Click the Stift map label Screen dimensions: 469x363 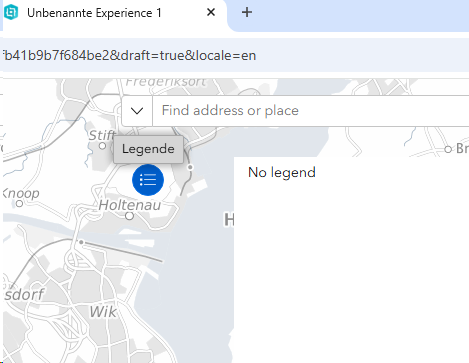(102, 135)
